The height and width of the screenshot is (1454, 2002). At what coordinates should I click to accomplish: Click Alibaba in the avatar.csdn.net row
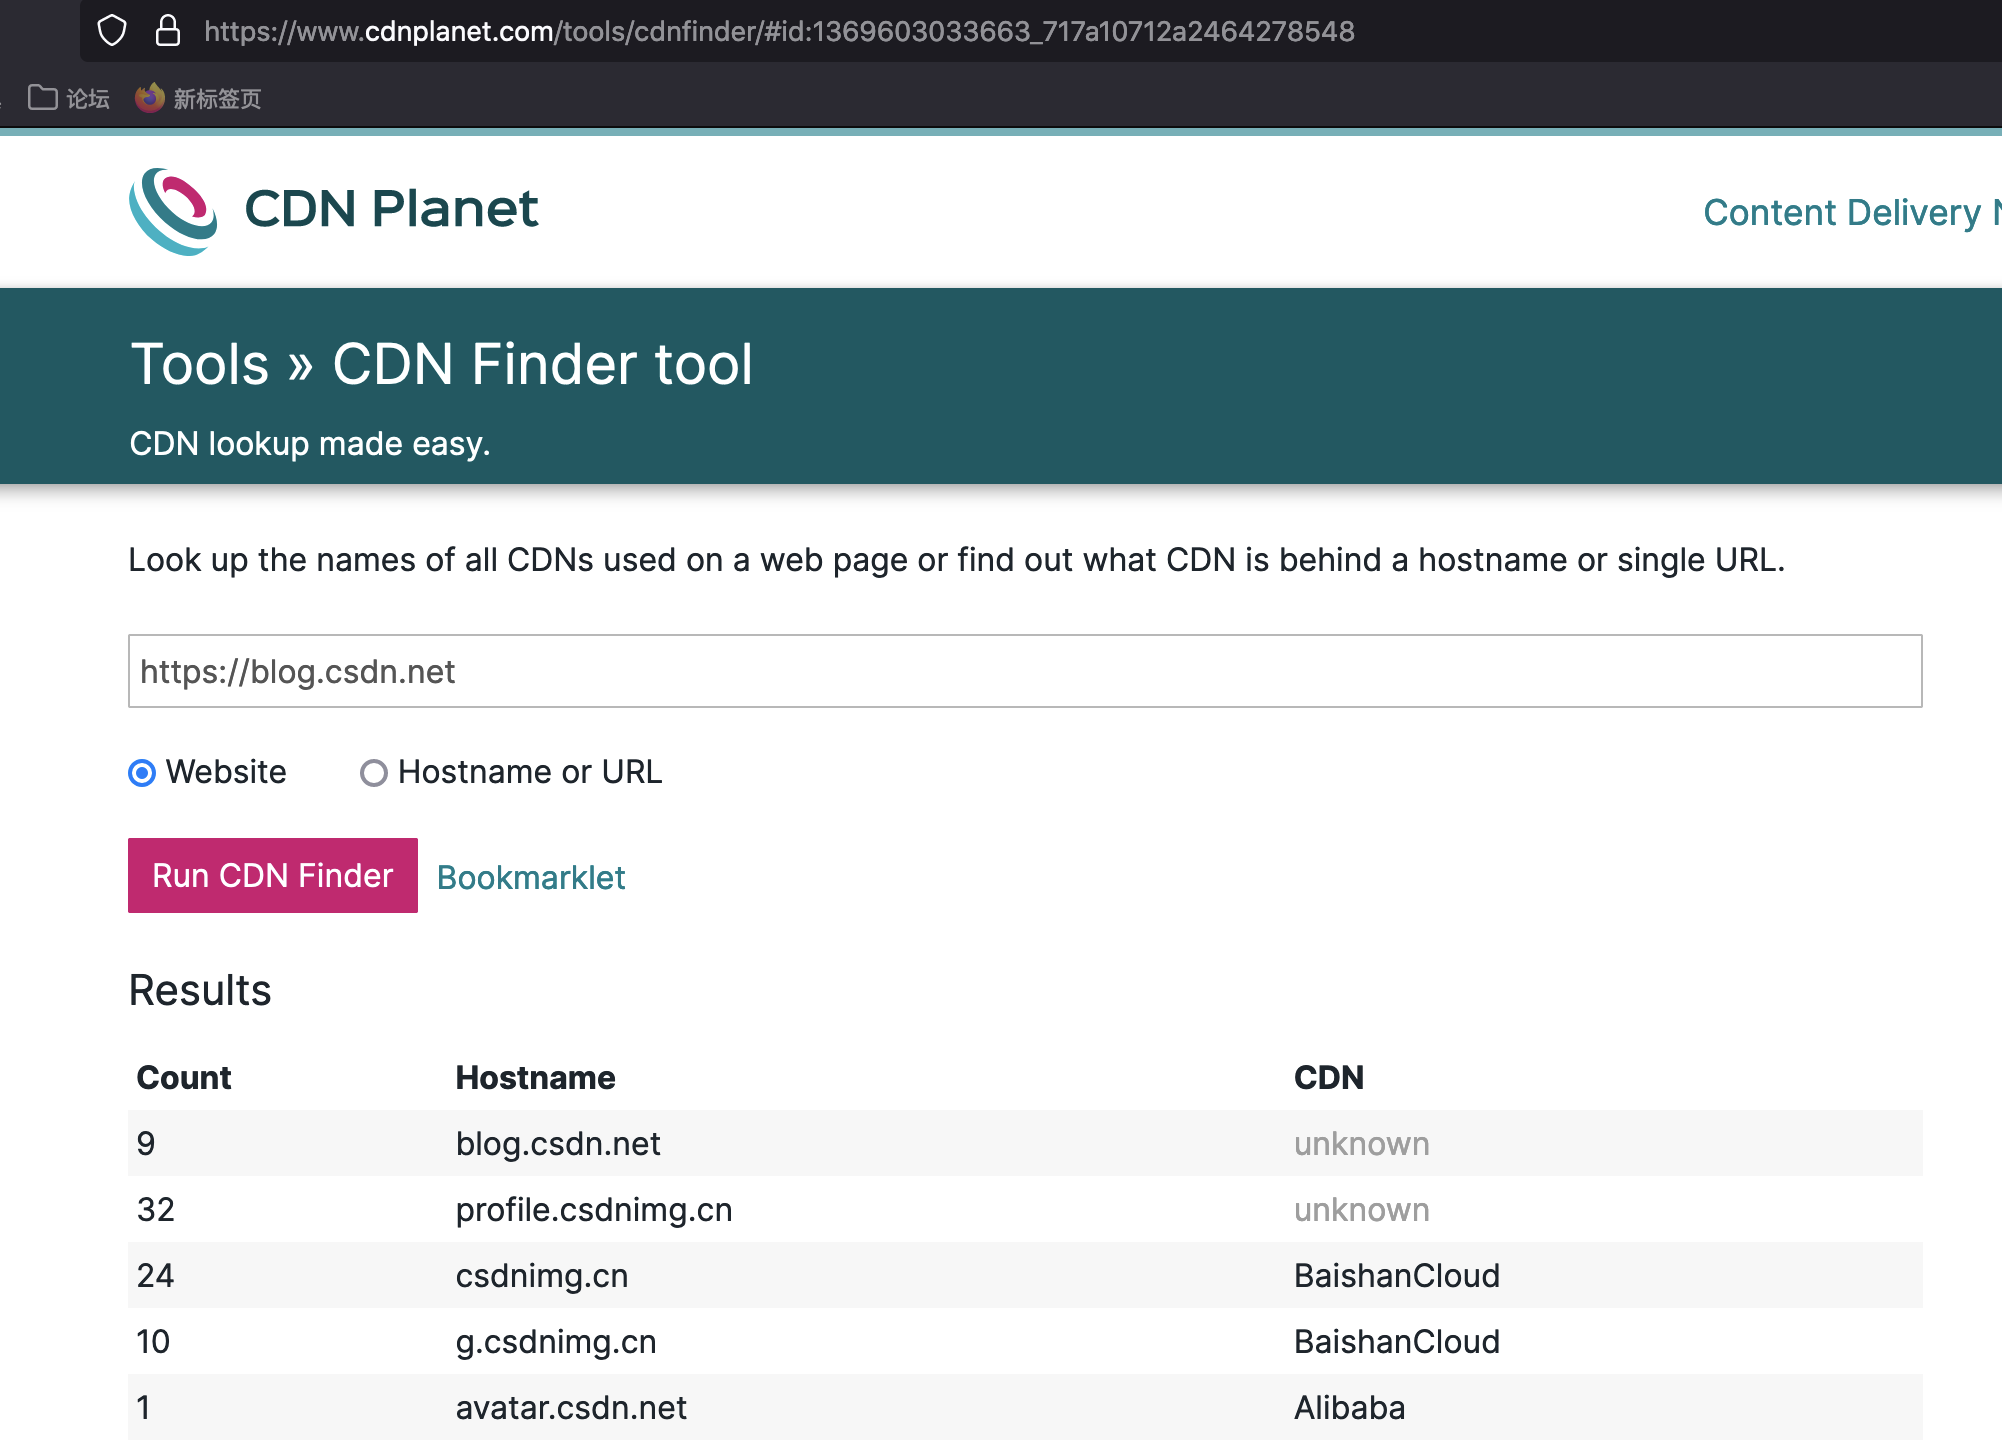tap(1349, 1407)
